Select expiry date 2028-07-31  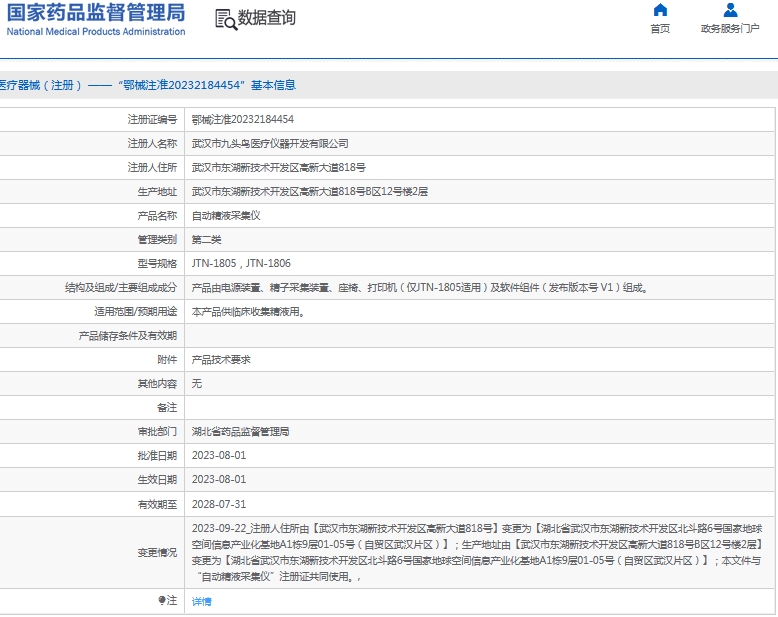[219, 504]
